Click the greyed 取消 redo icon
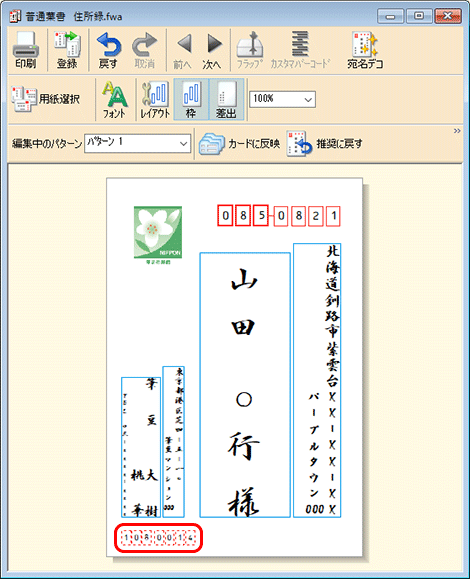The width and height of the screenshot is (470, 579). 144,50
